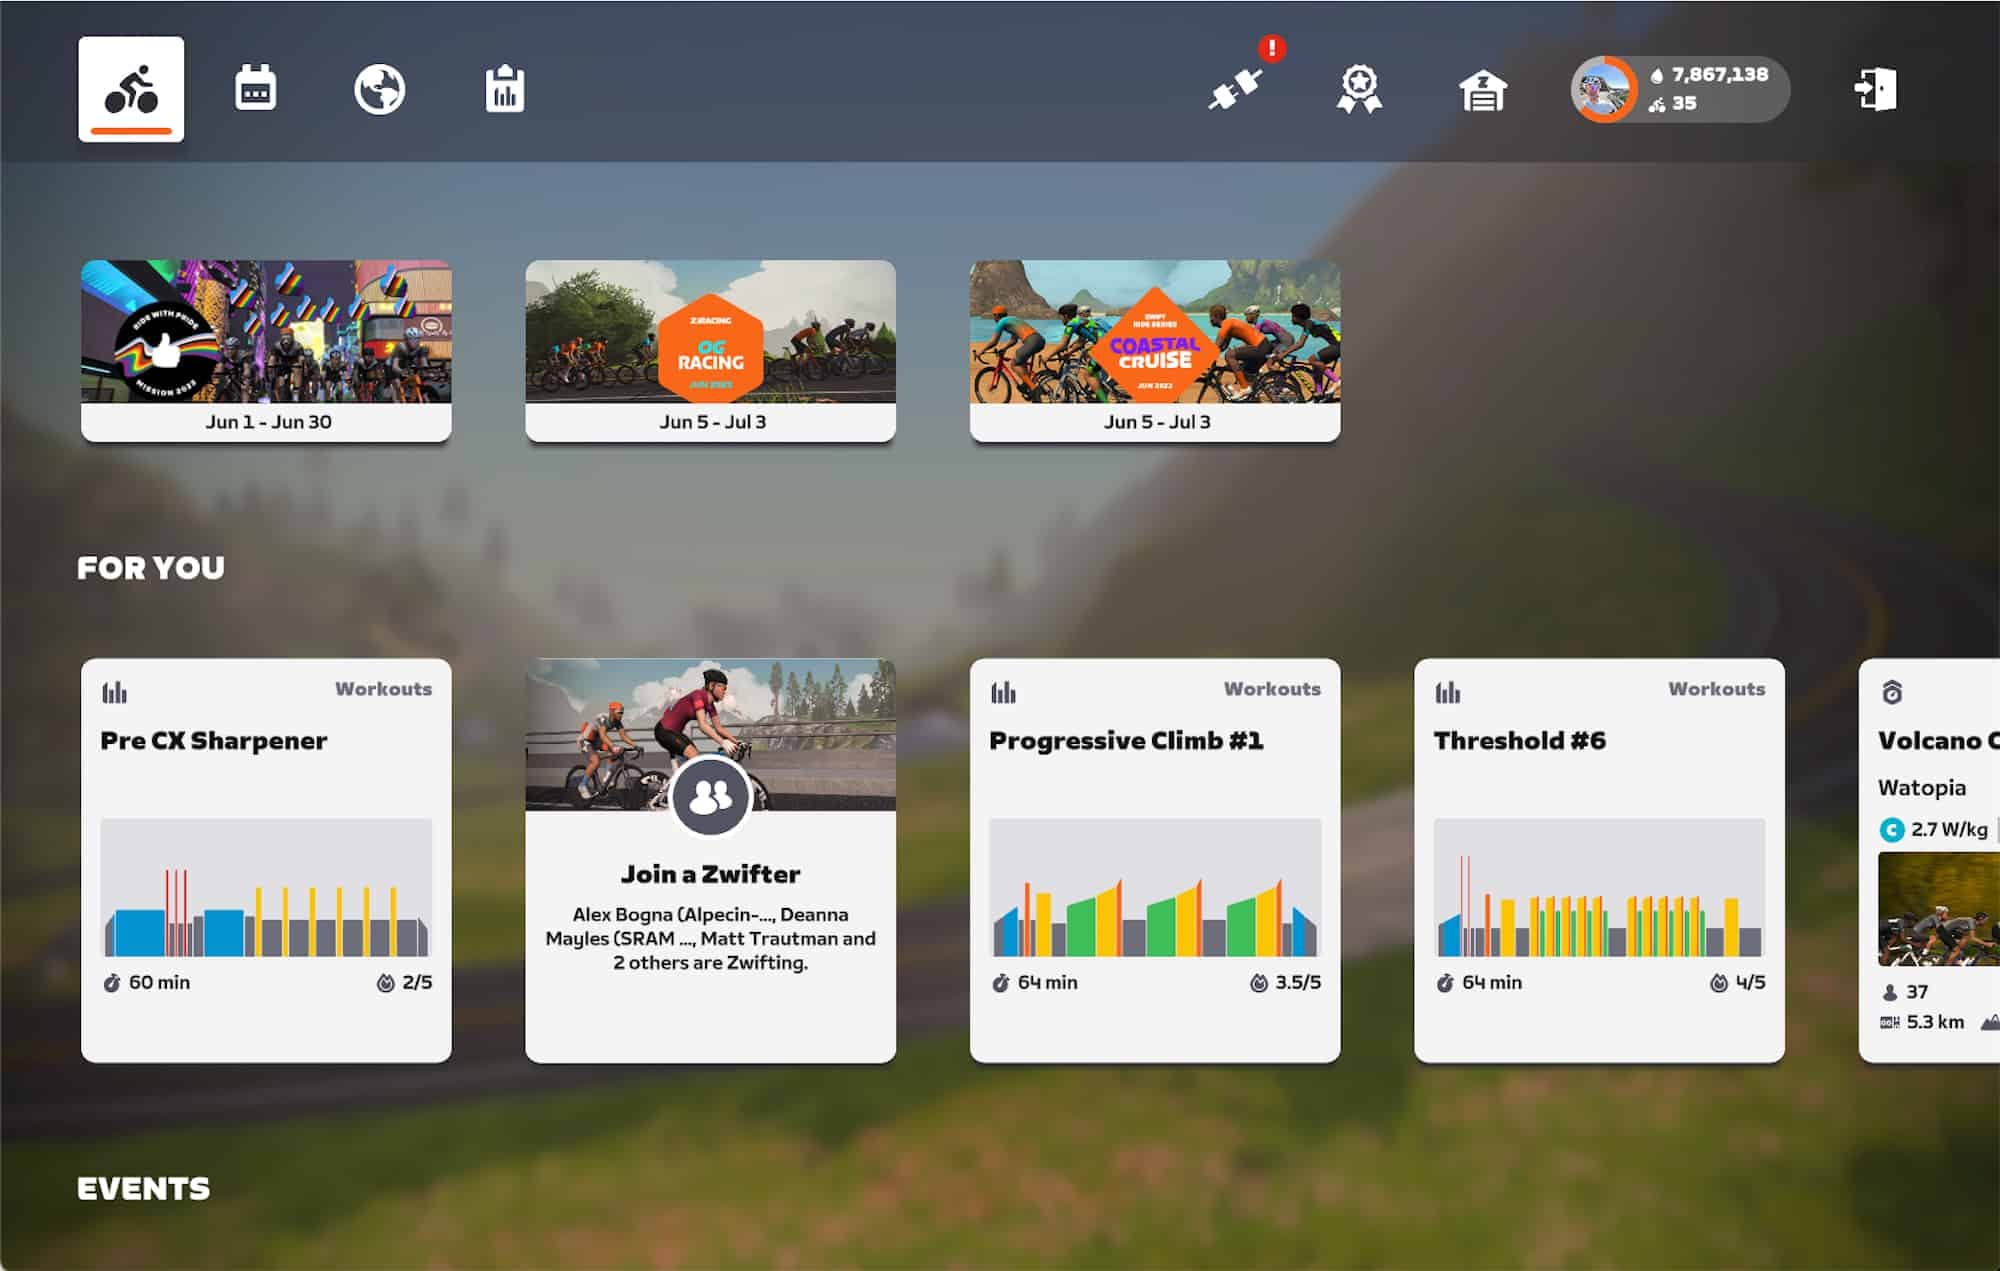Open the Home cyclist tab
This screenshot has width=2000, height=1271.
point(131,89)
